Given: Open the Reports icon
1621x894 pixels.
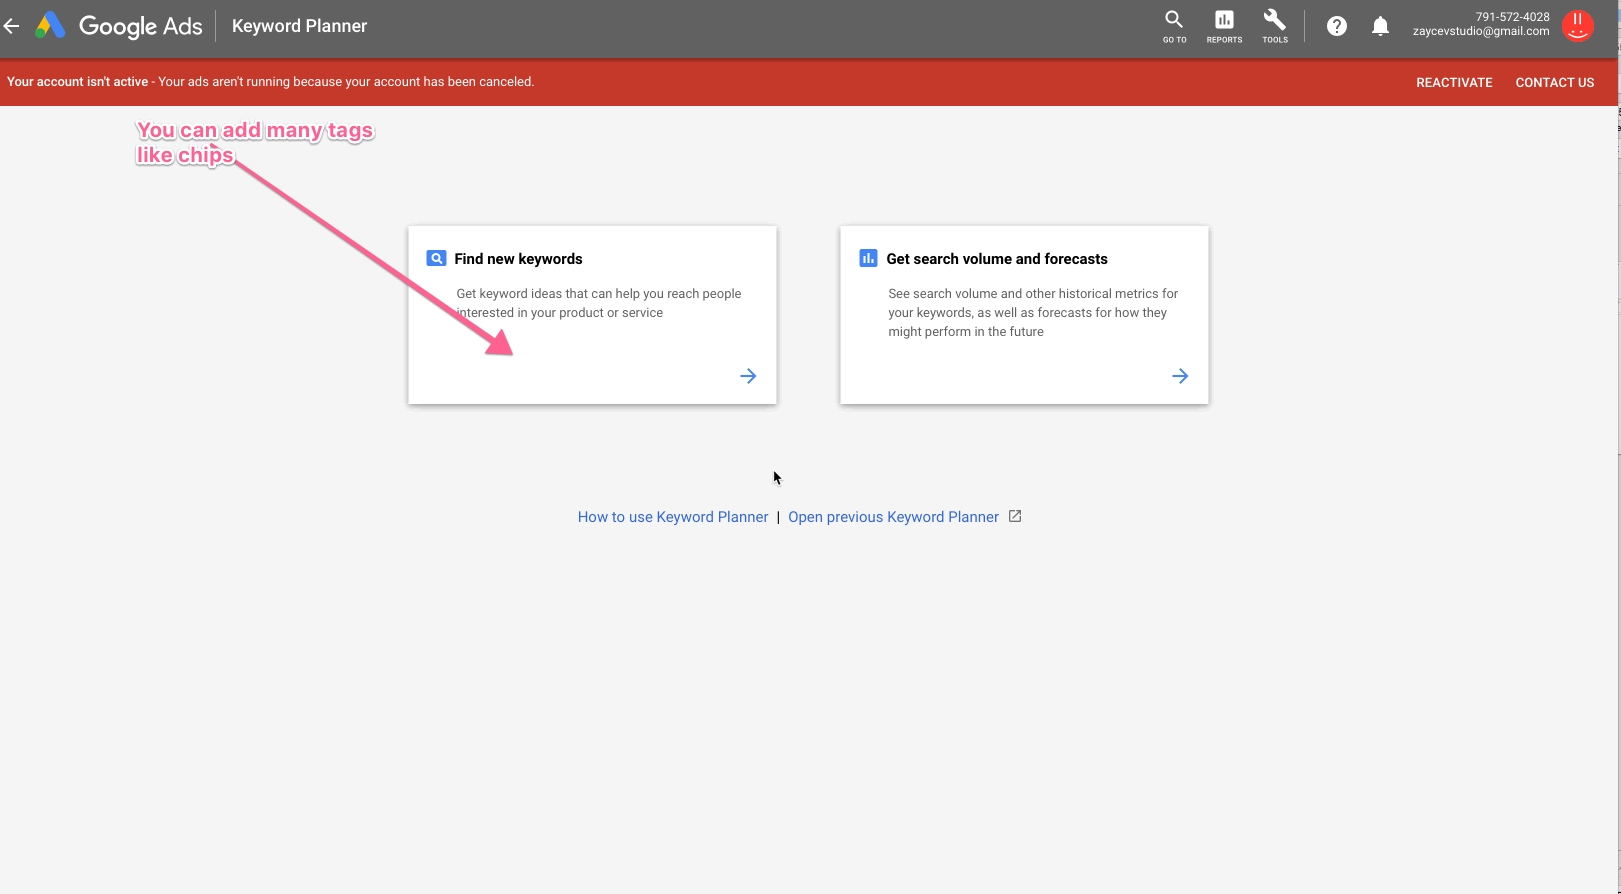Looking at the screenshot, I should [x=1224, y=26].
